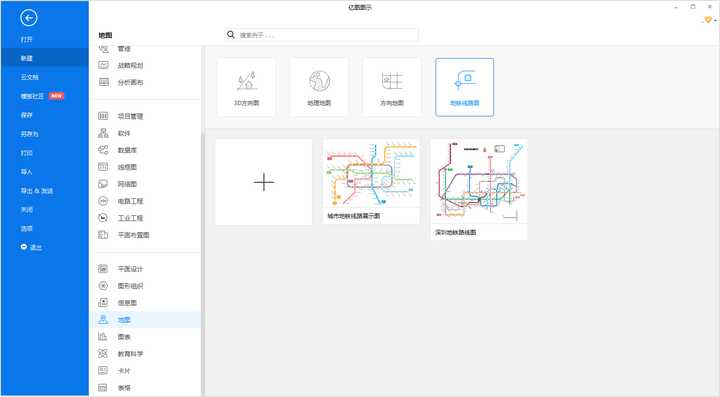720x397 pixels.
Task: Click 打印 in the sidebar
Action: coord(27,153)
